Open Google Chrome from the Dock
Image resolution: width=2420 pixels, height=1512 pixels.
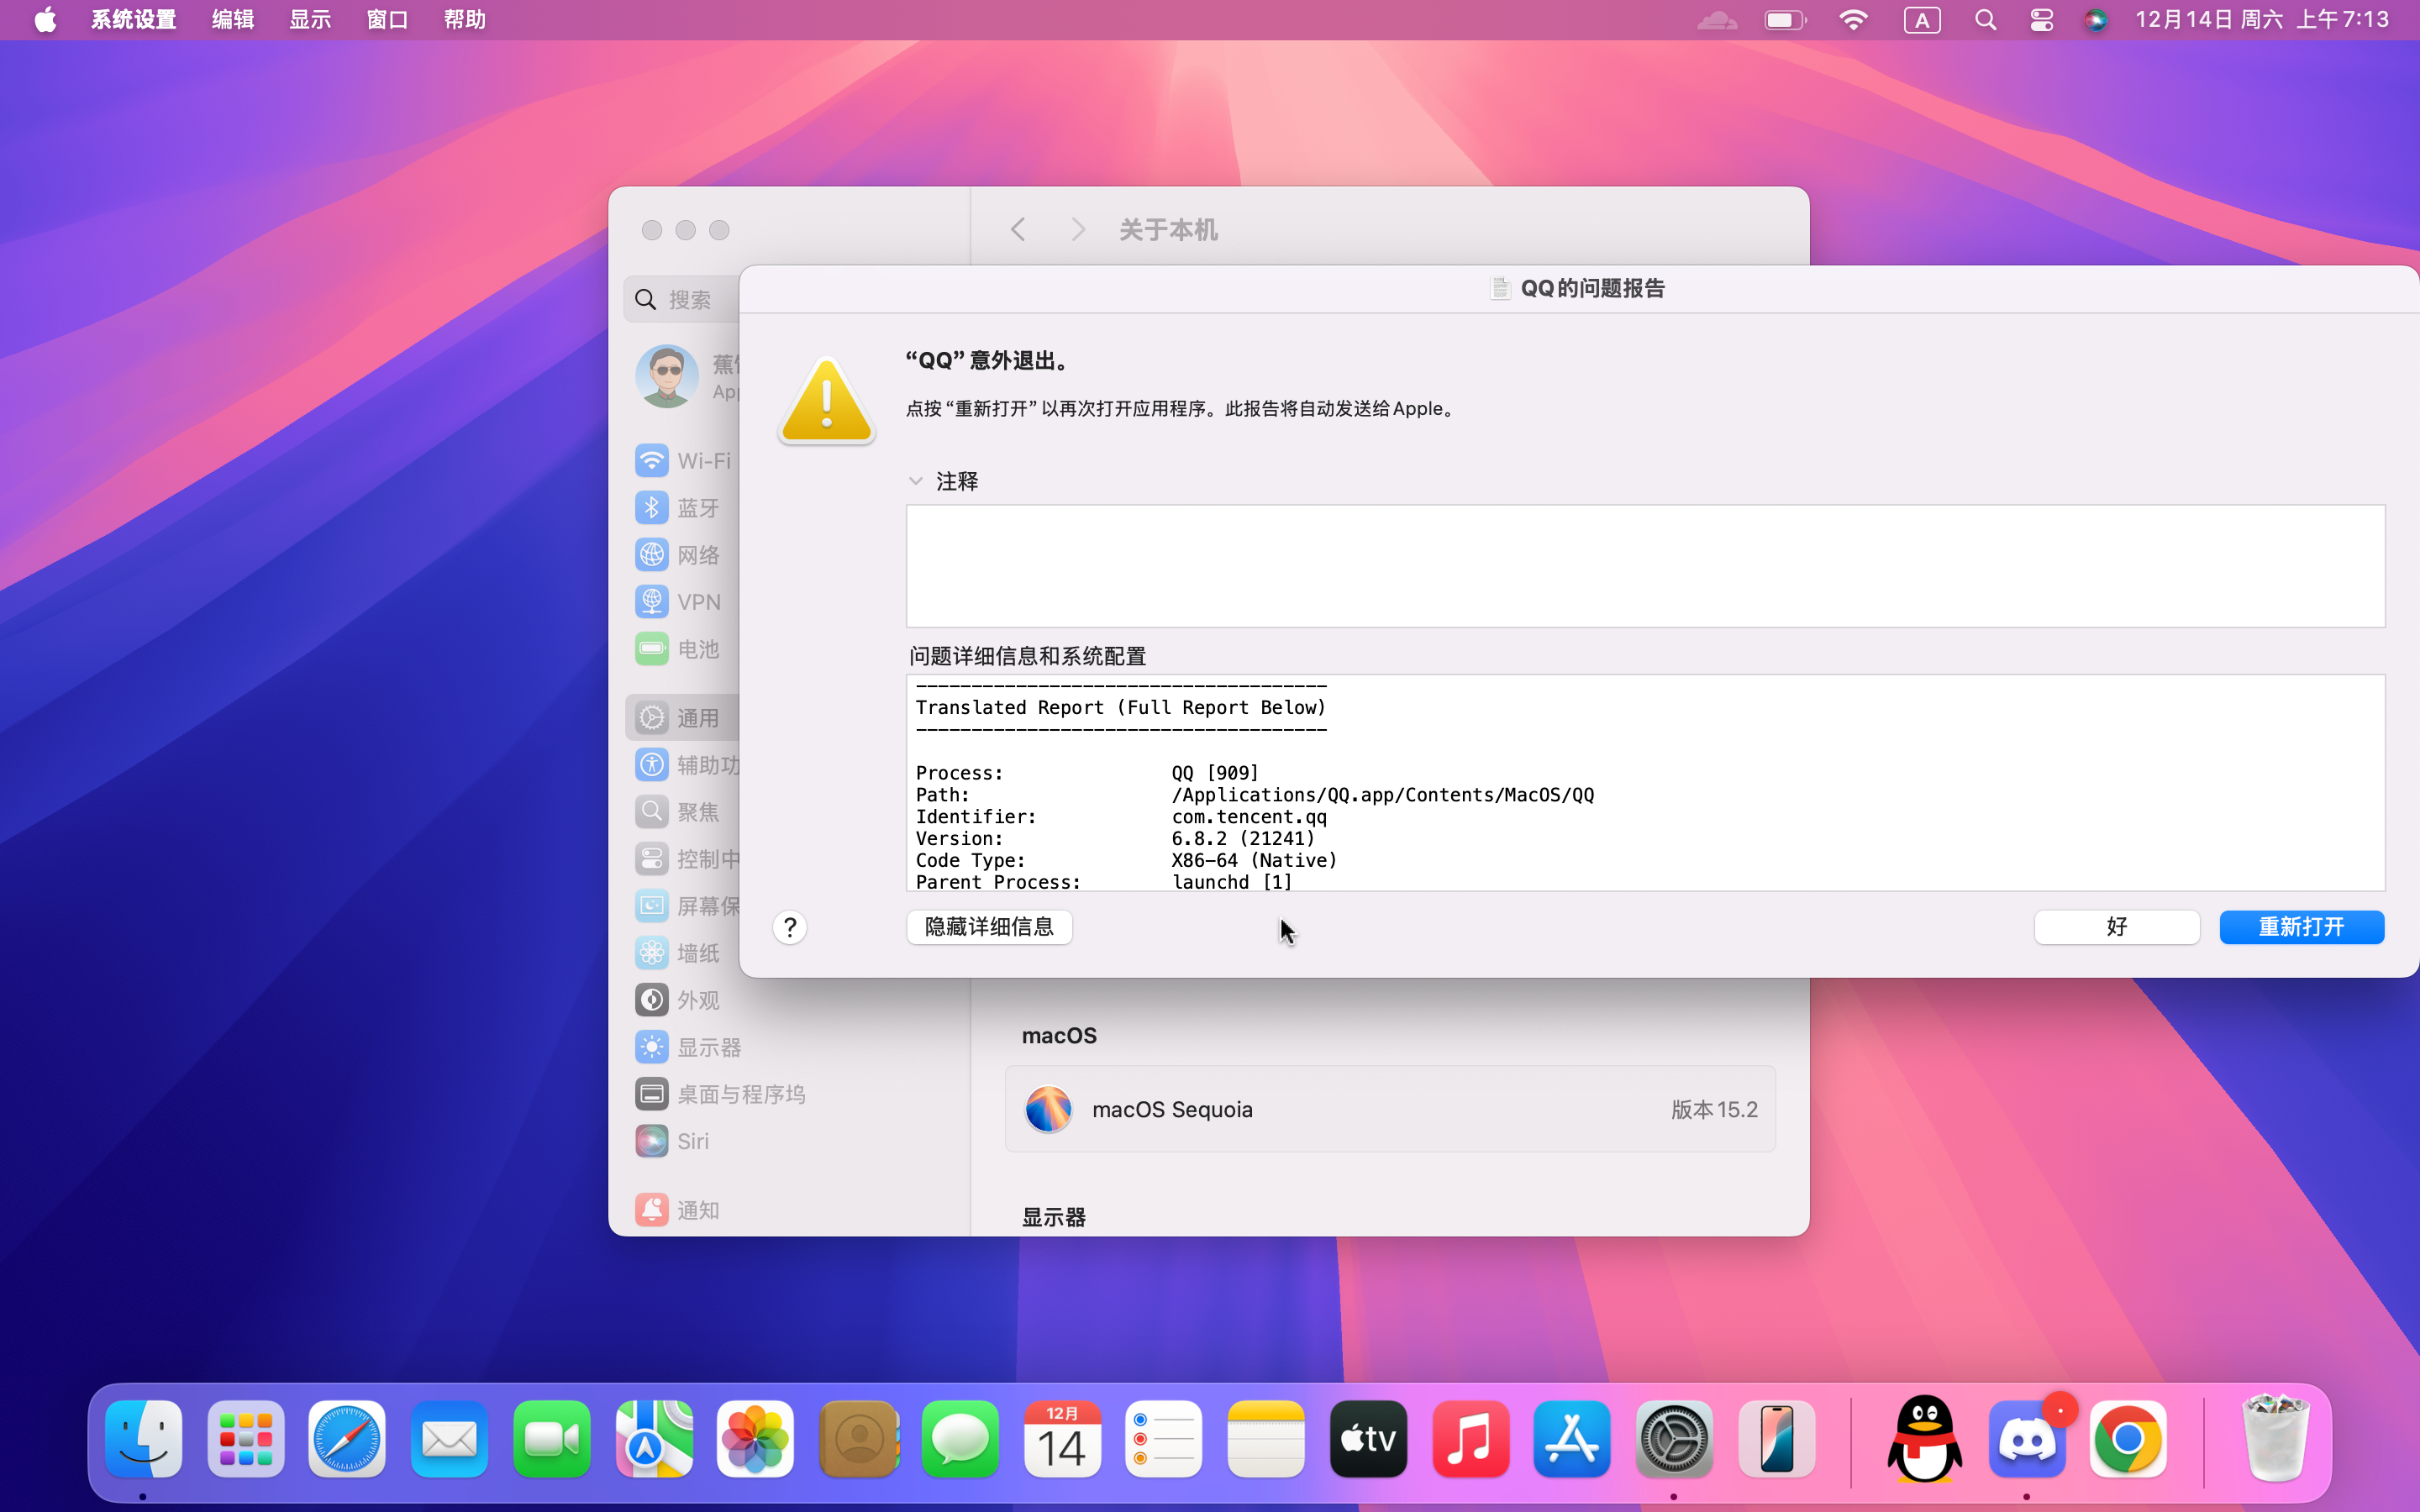point(2128,1440)
